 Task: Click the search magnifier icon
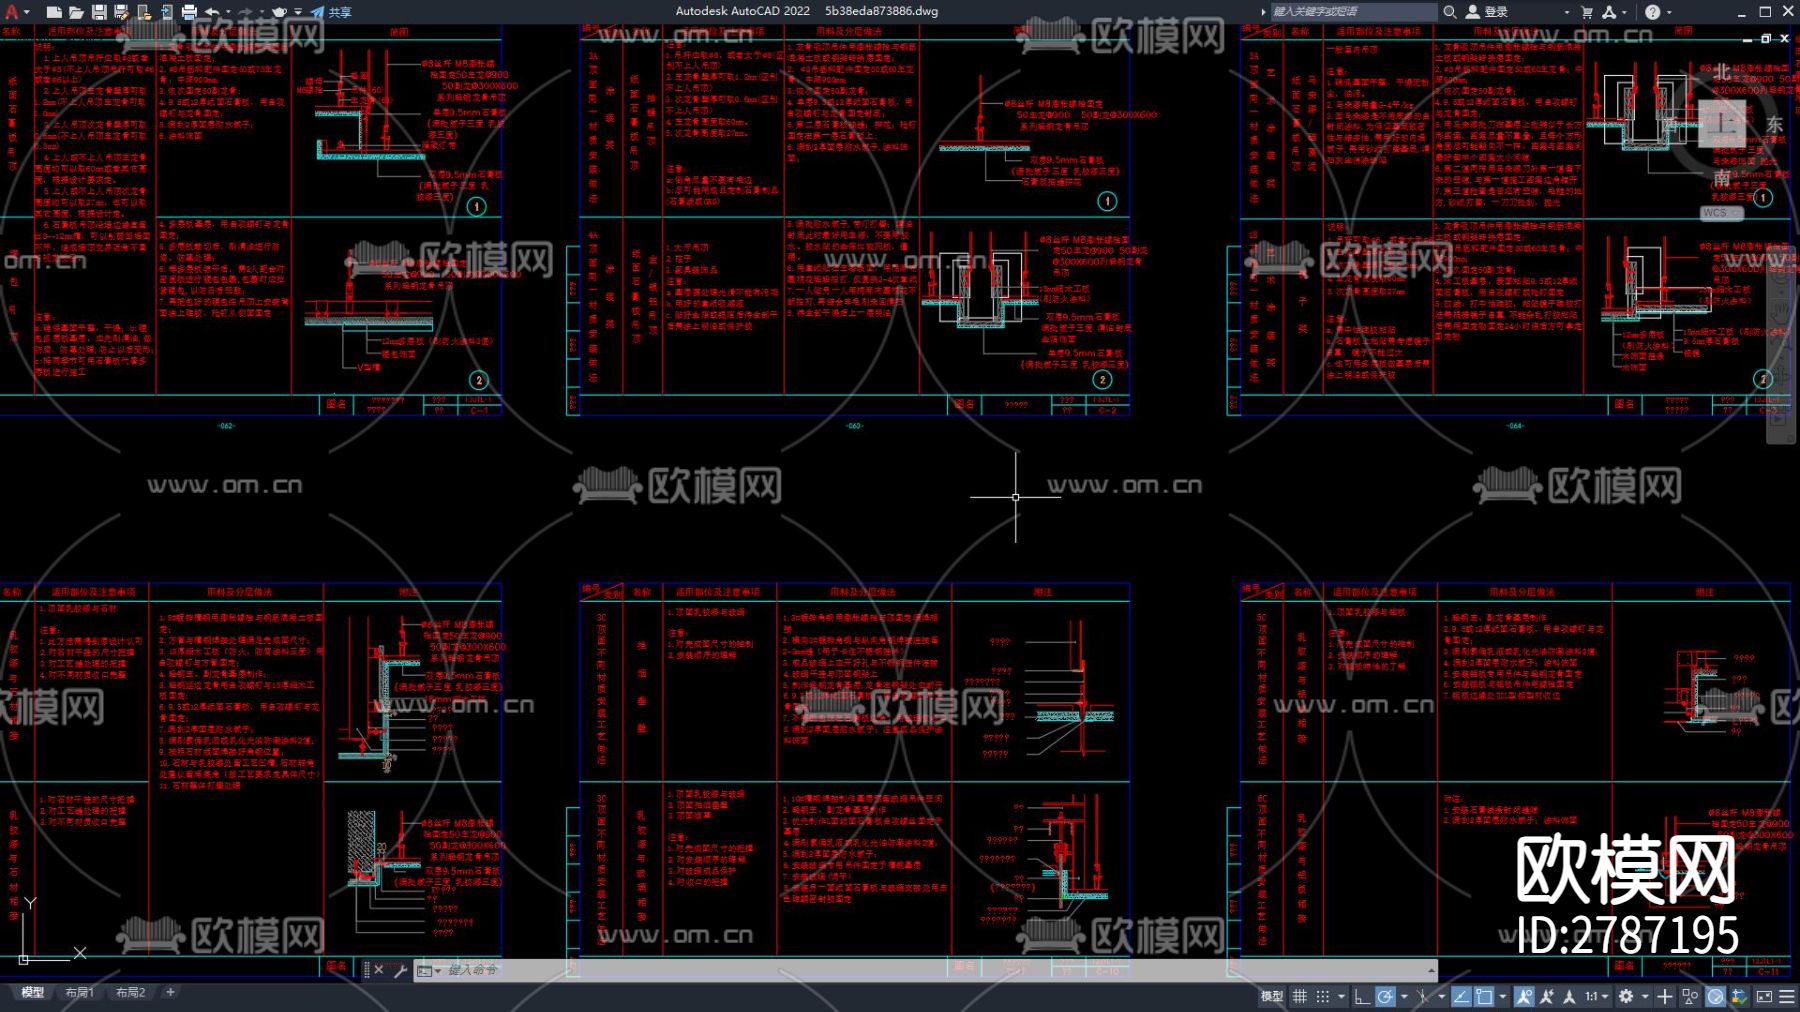tap(1449, 12)
